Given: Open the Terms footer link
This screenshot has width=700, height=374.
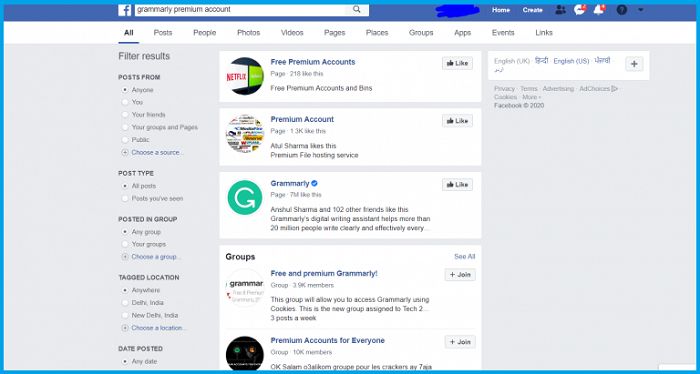Looking at the screenshot, I should (x=529, y=89).
